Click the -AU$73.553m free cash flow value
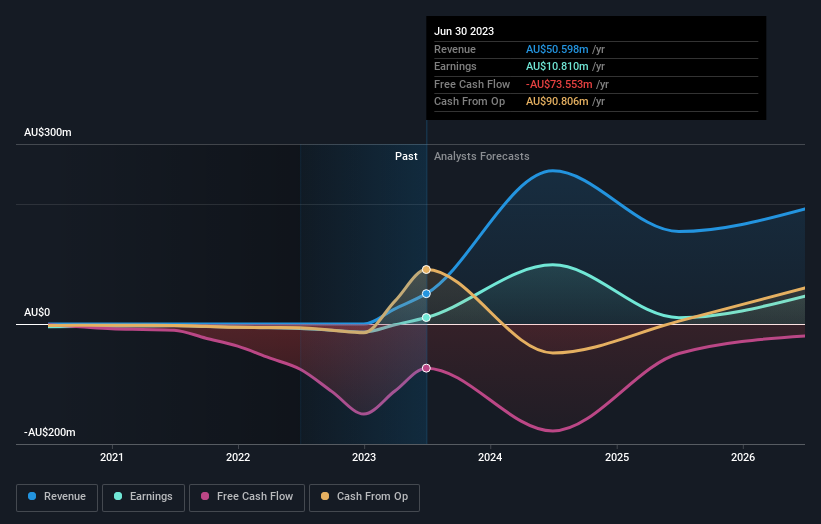Image resolution: width=821 pixels, height=524 pixels. pos(559,84)
